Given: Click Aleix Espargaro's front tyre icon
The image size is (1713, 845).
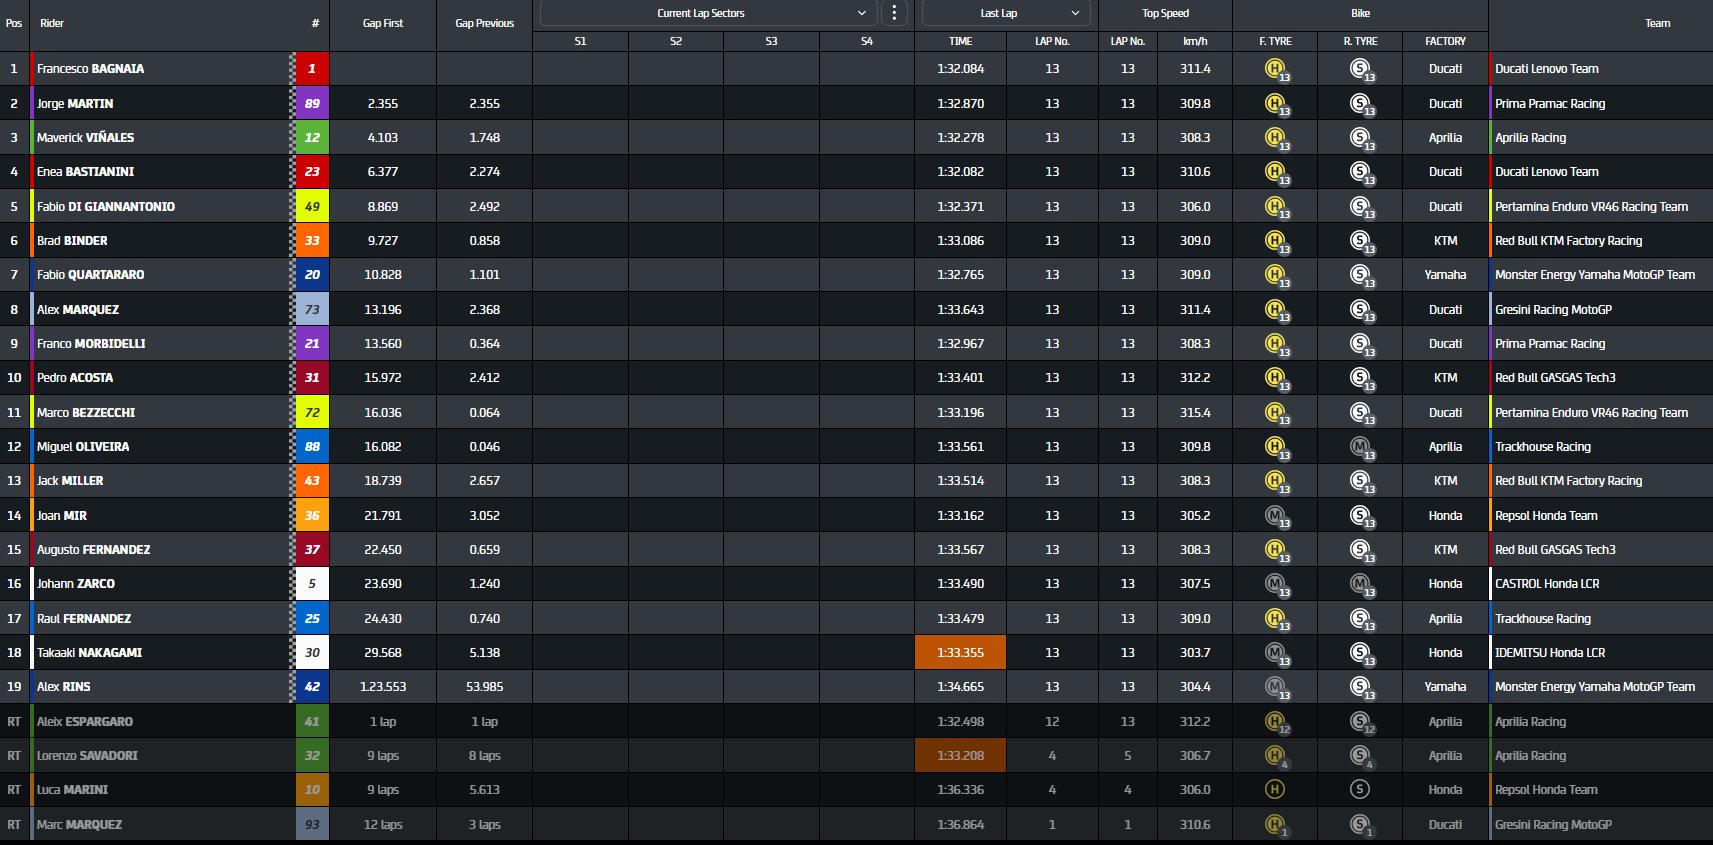Looking at the screenshot, I should pyautogui.click(x=1274, y=721).
